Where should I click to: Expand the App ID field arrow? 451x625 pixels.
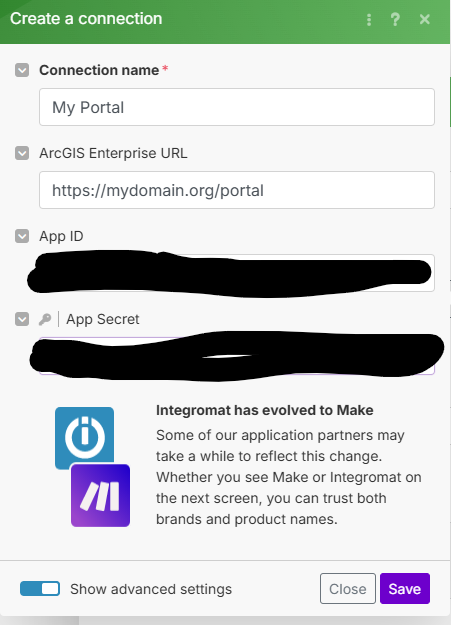(22, 236)
